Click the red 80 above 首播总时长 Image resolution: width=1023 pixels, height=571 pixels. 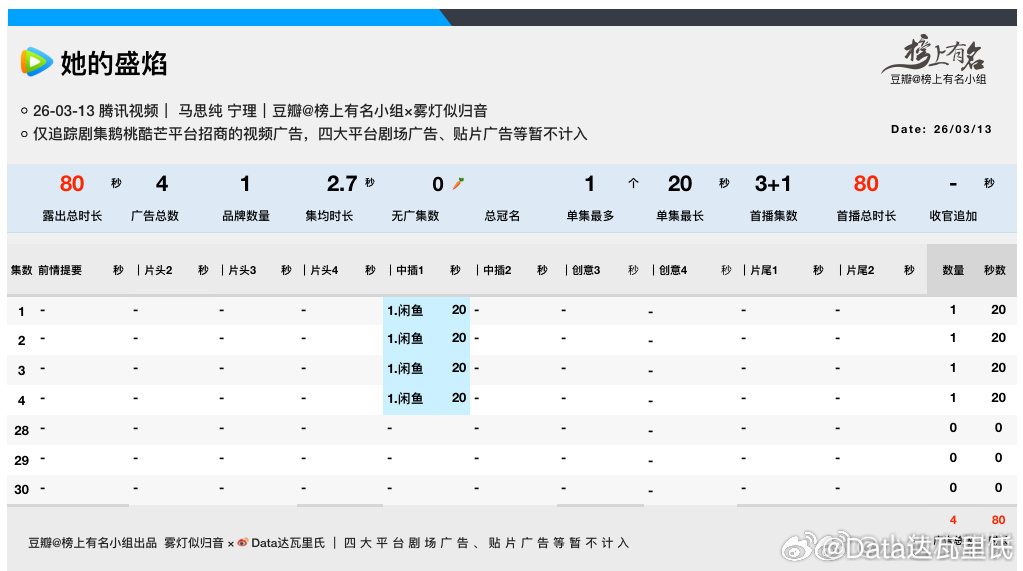coord(866,183)
